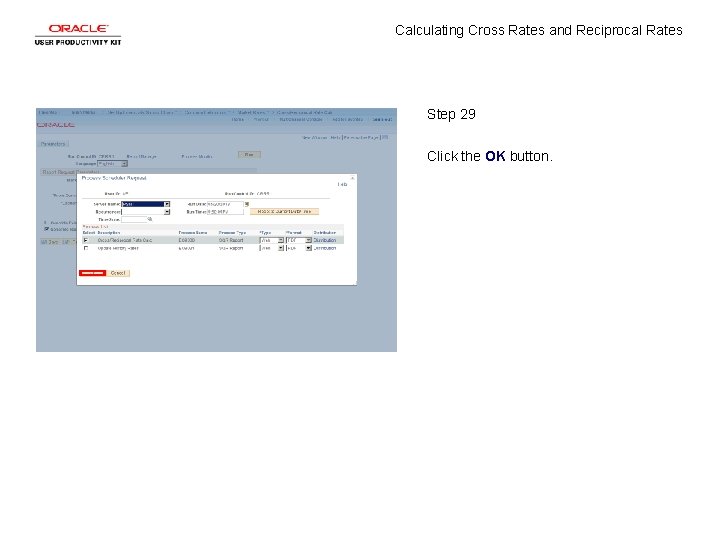Image resolution: width=720 pixels, height=540 pixels.
Task: Click New Window link on background page
Action: (314, 137)
